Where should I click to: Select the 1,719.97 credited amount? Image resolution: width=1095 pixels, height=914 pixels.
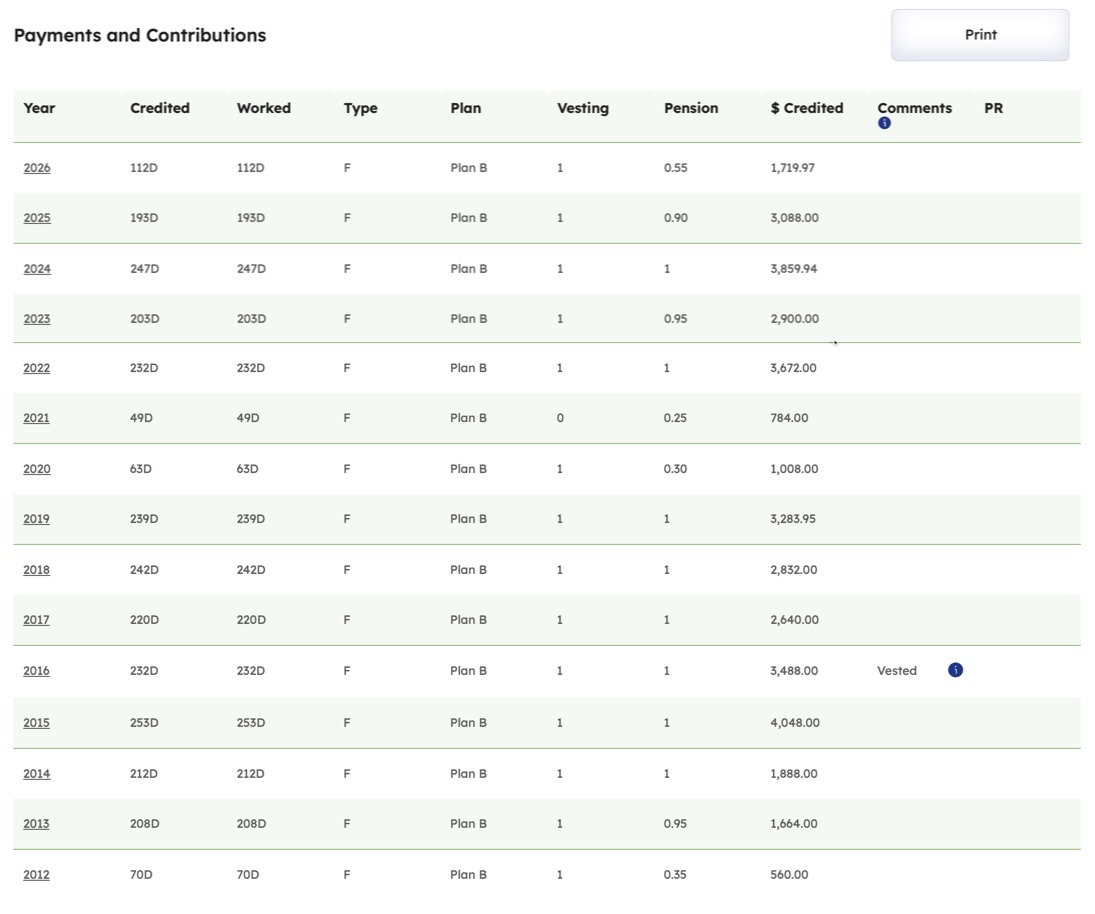point(793,168)
